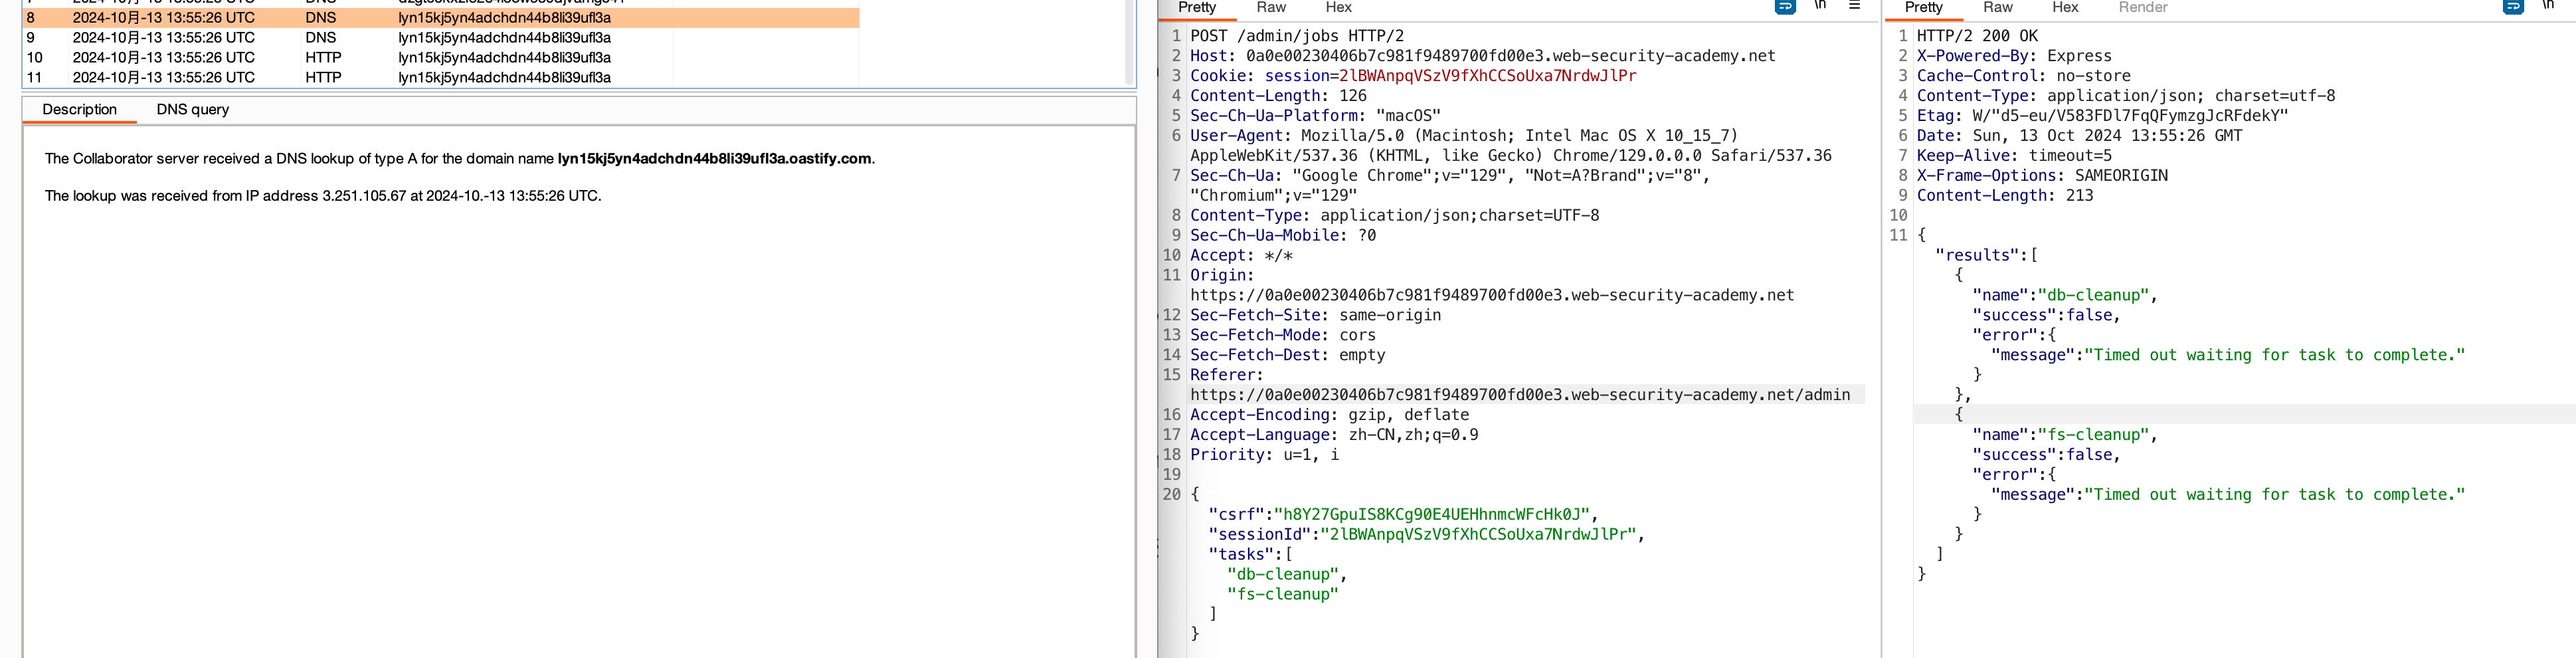This screenshot has height=658, width=2576.
Task: Select the DNS query tab
Action: point(193,110)
